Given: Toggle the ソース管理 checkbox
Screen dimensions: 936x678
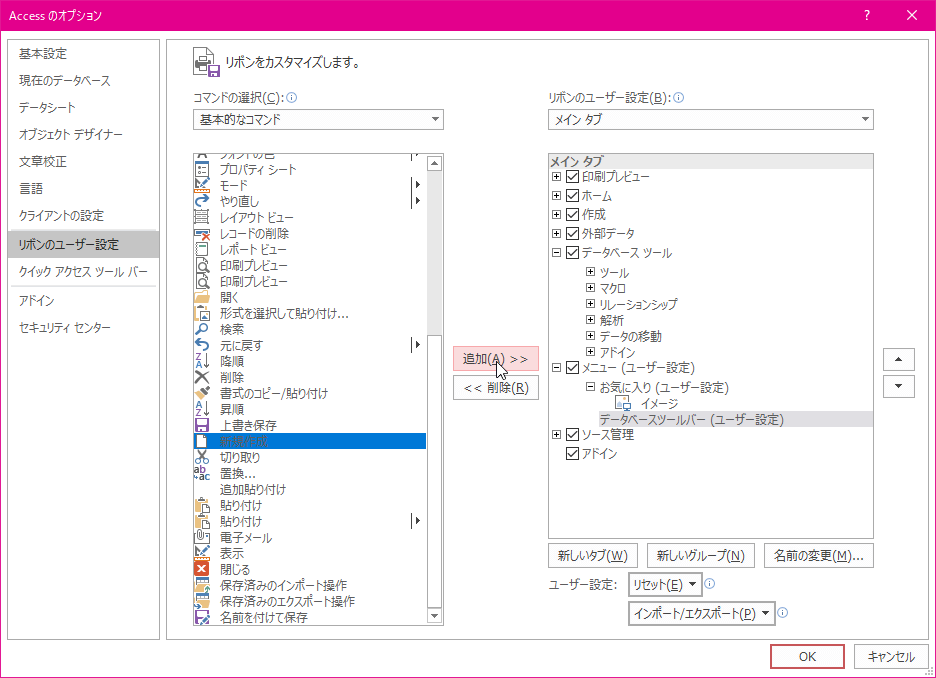Looking at the screenshot, I should [x=572, y=434].
